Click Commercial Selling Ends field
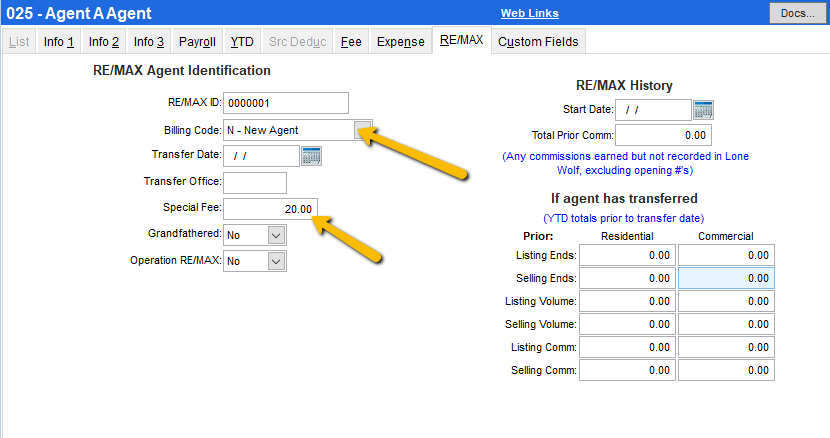The width and height of the screenshot is (830, 438). (726, 278)
